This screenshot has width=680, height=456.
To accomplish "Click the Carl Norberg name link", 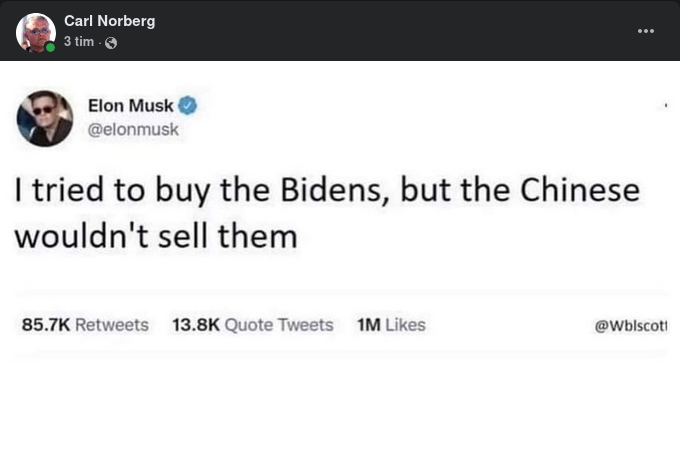I will 109,21.
